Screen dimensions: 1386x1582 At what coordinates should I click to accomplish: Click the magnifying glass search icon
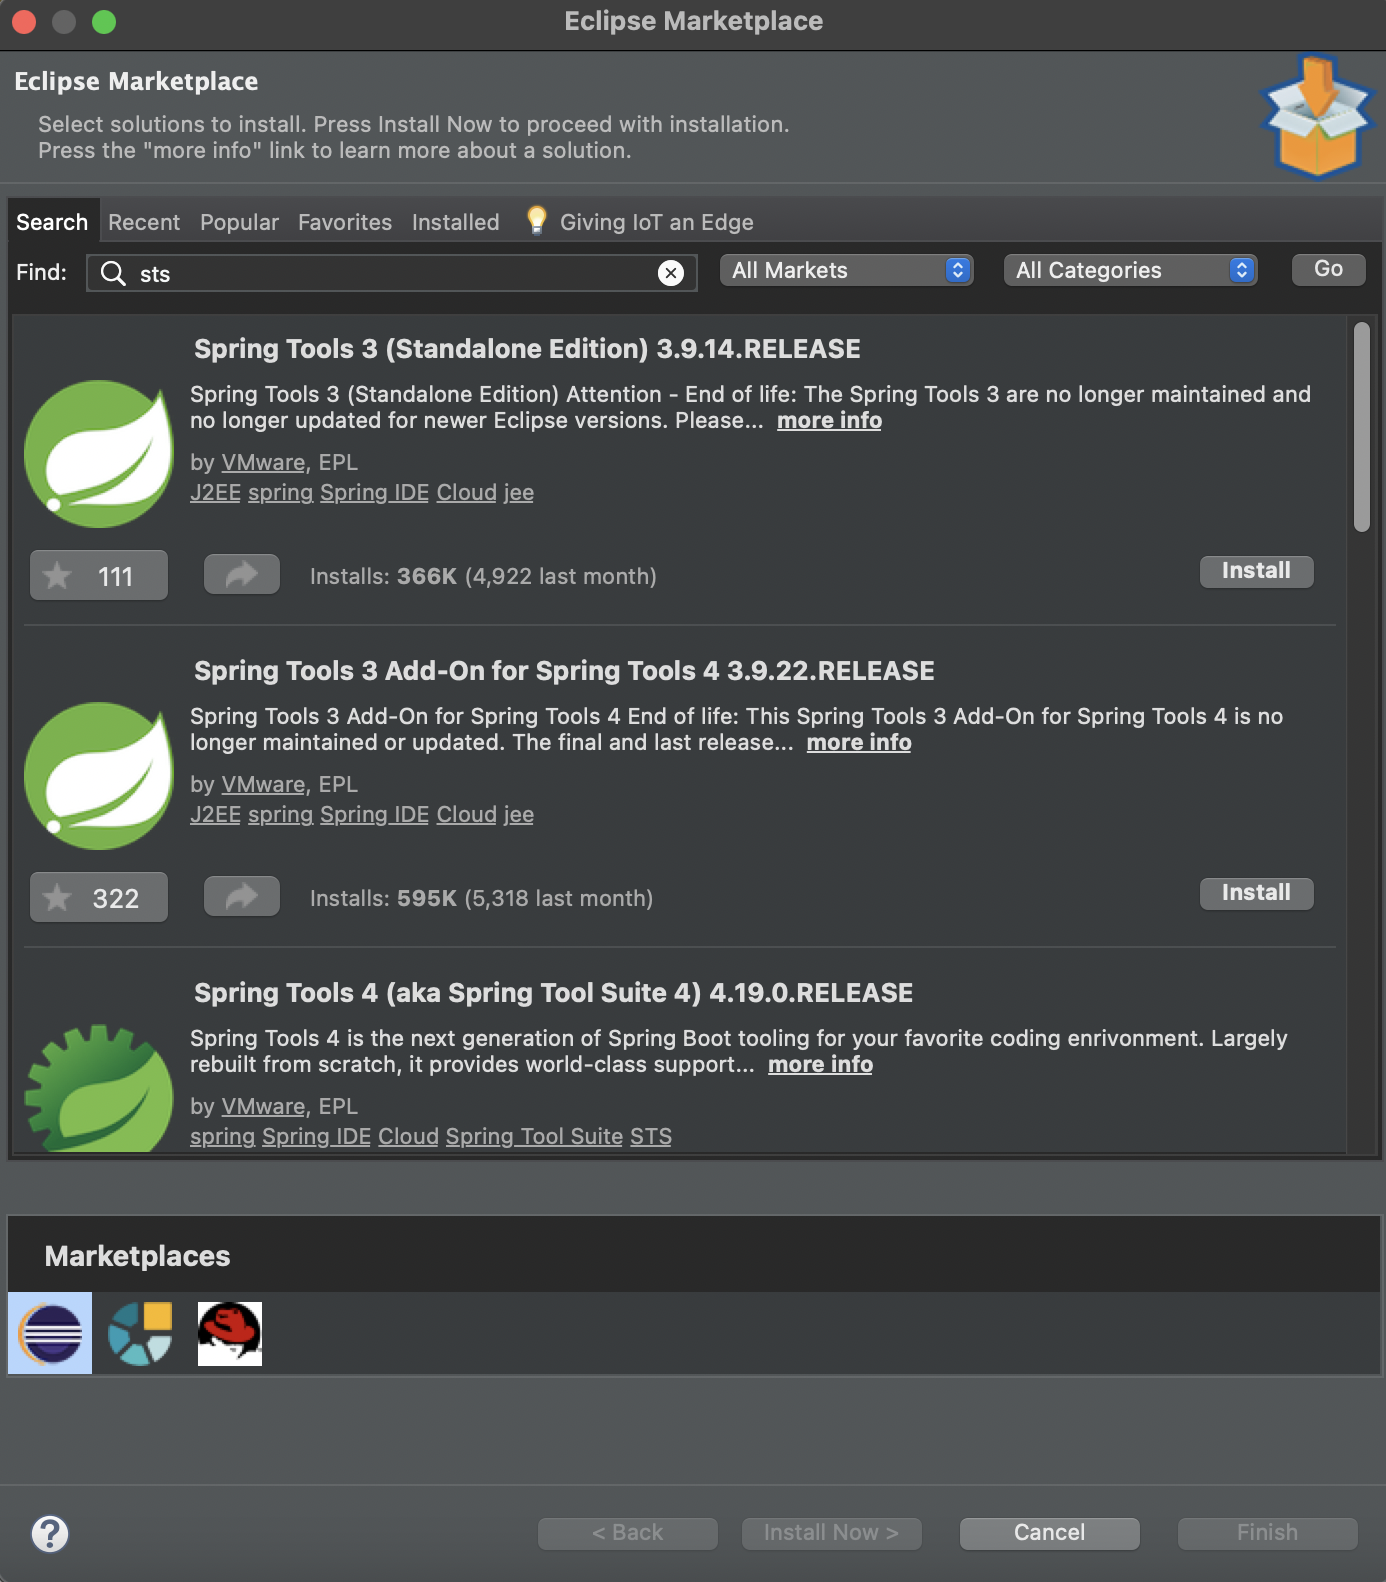tap(113, 273)
